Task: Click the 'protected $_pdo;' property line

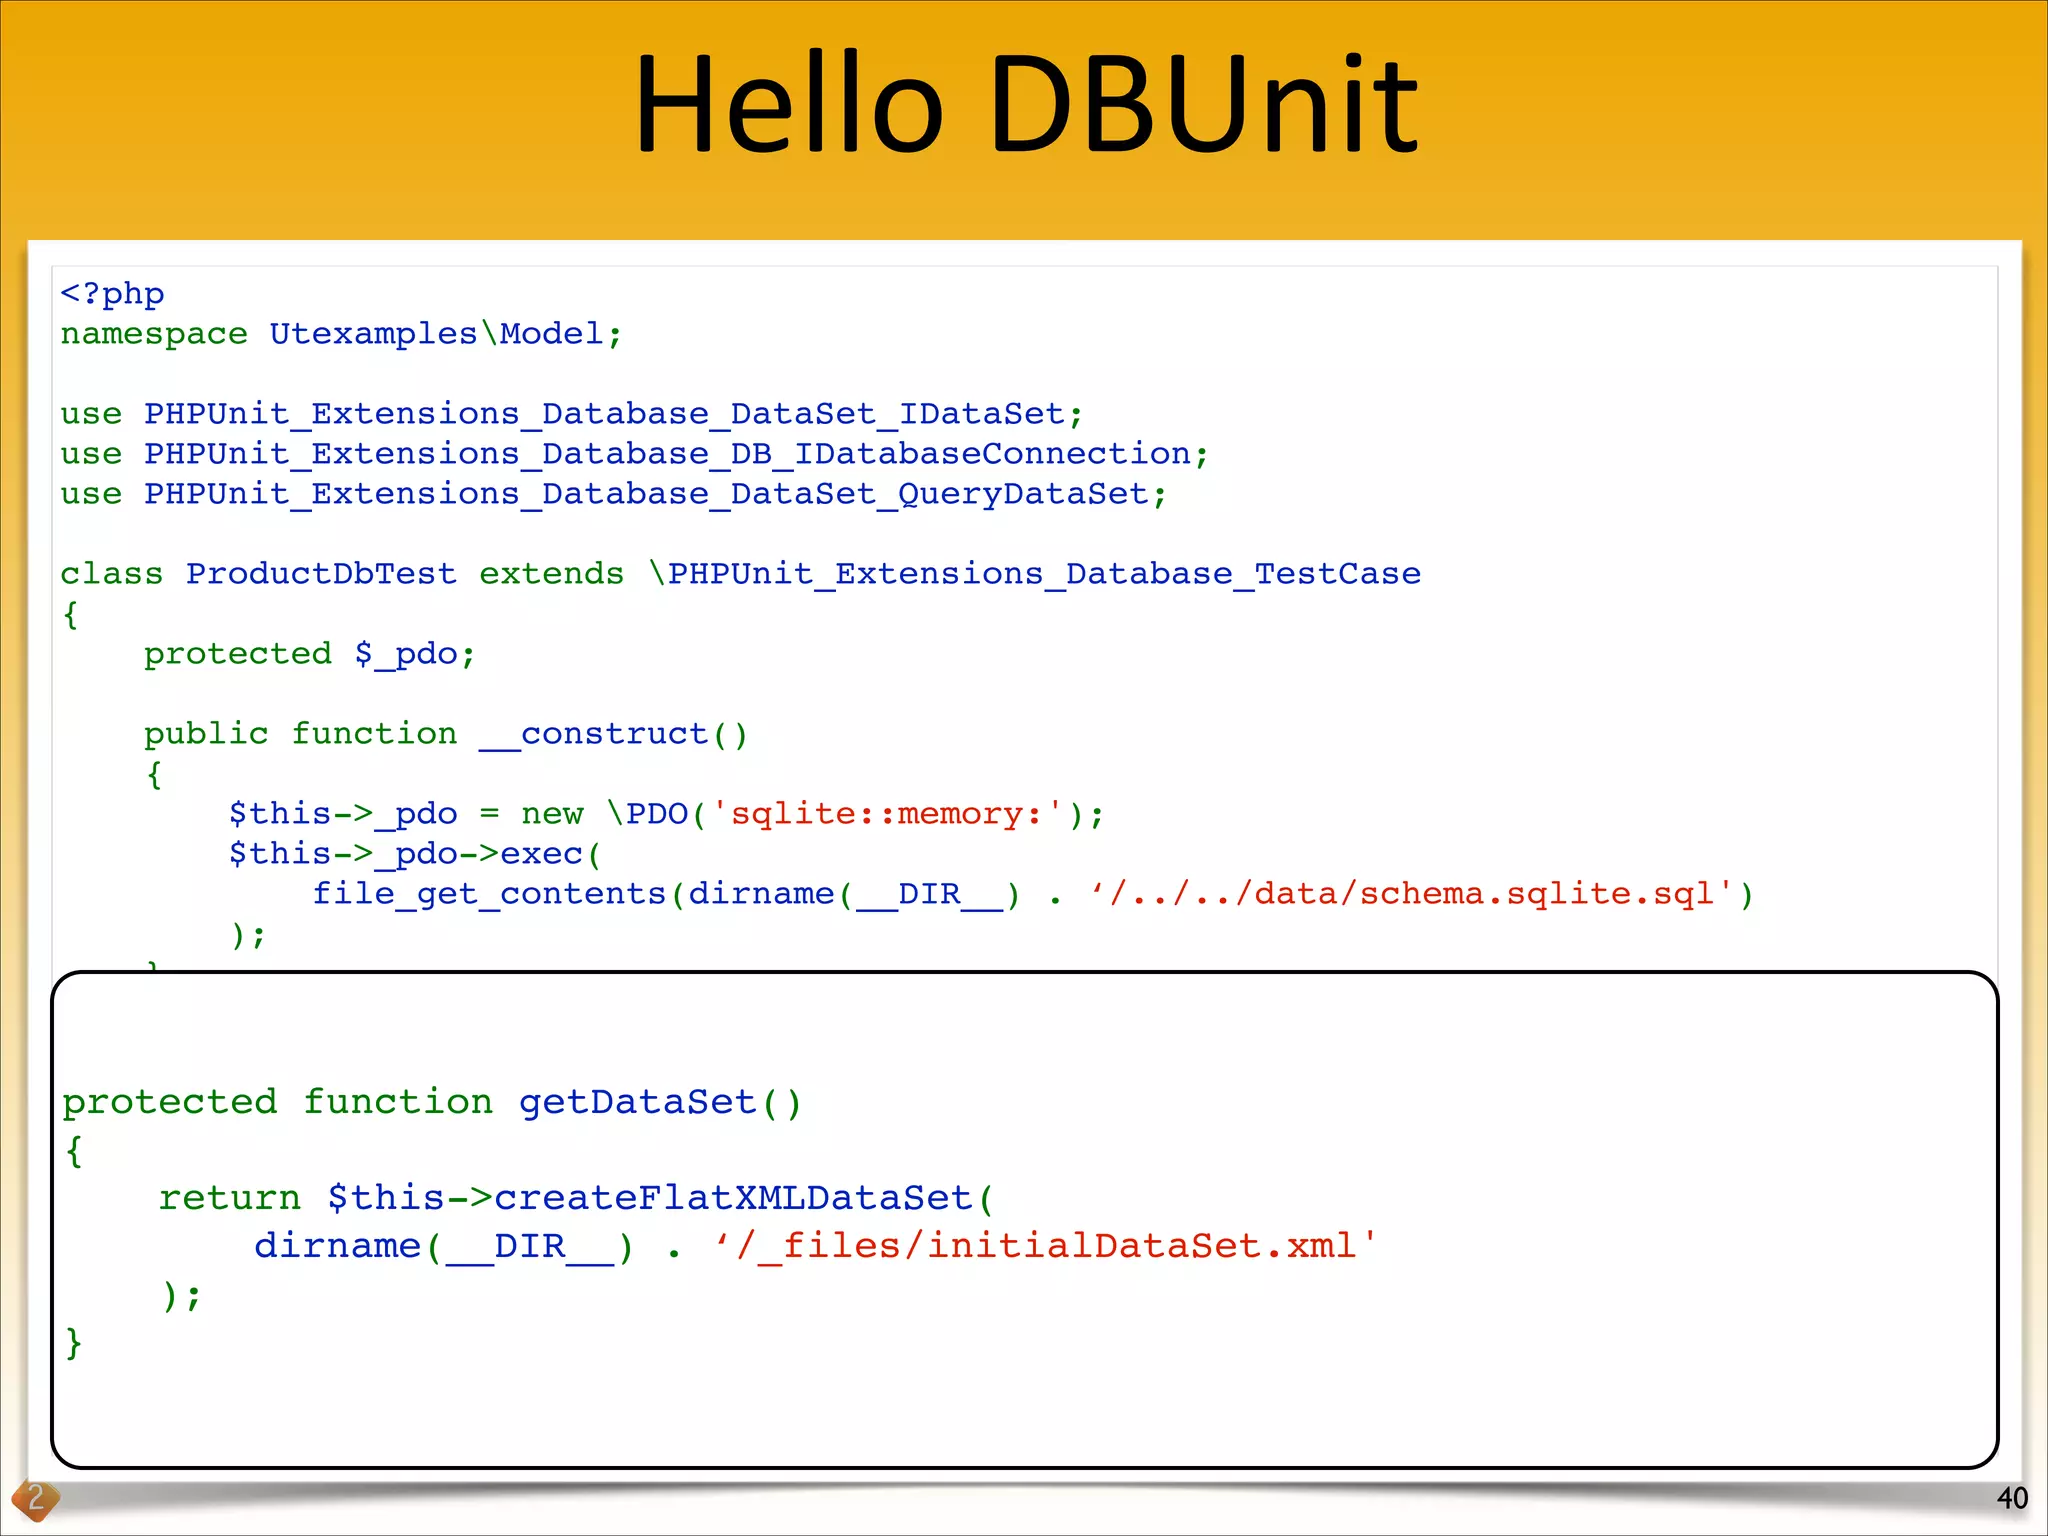Action: pos(309,654)
